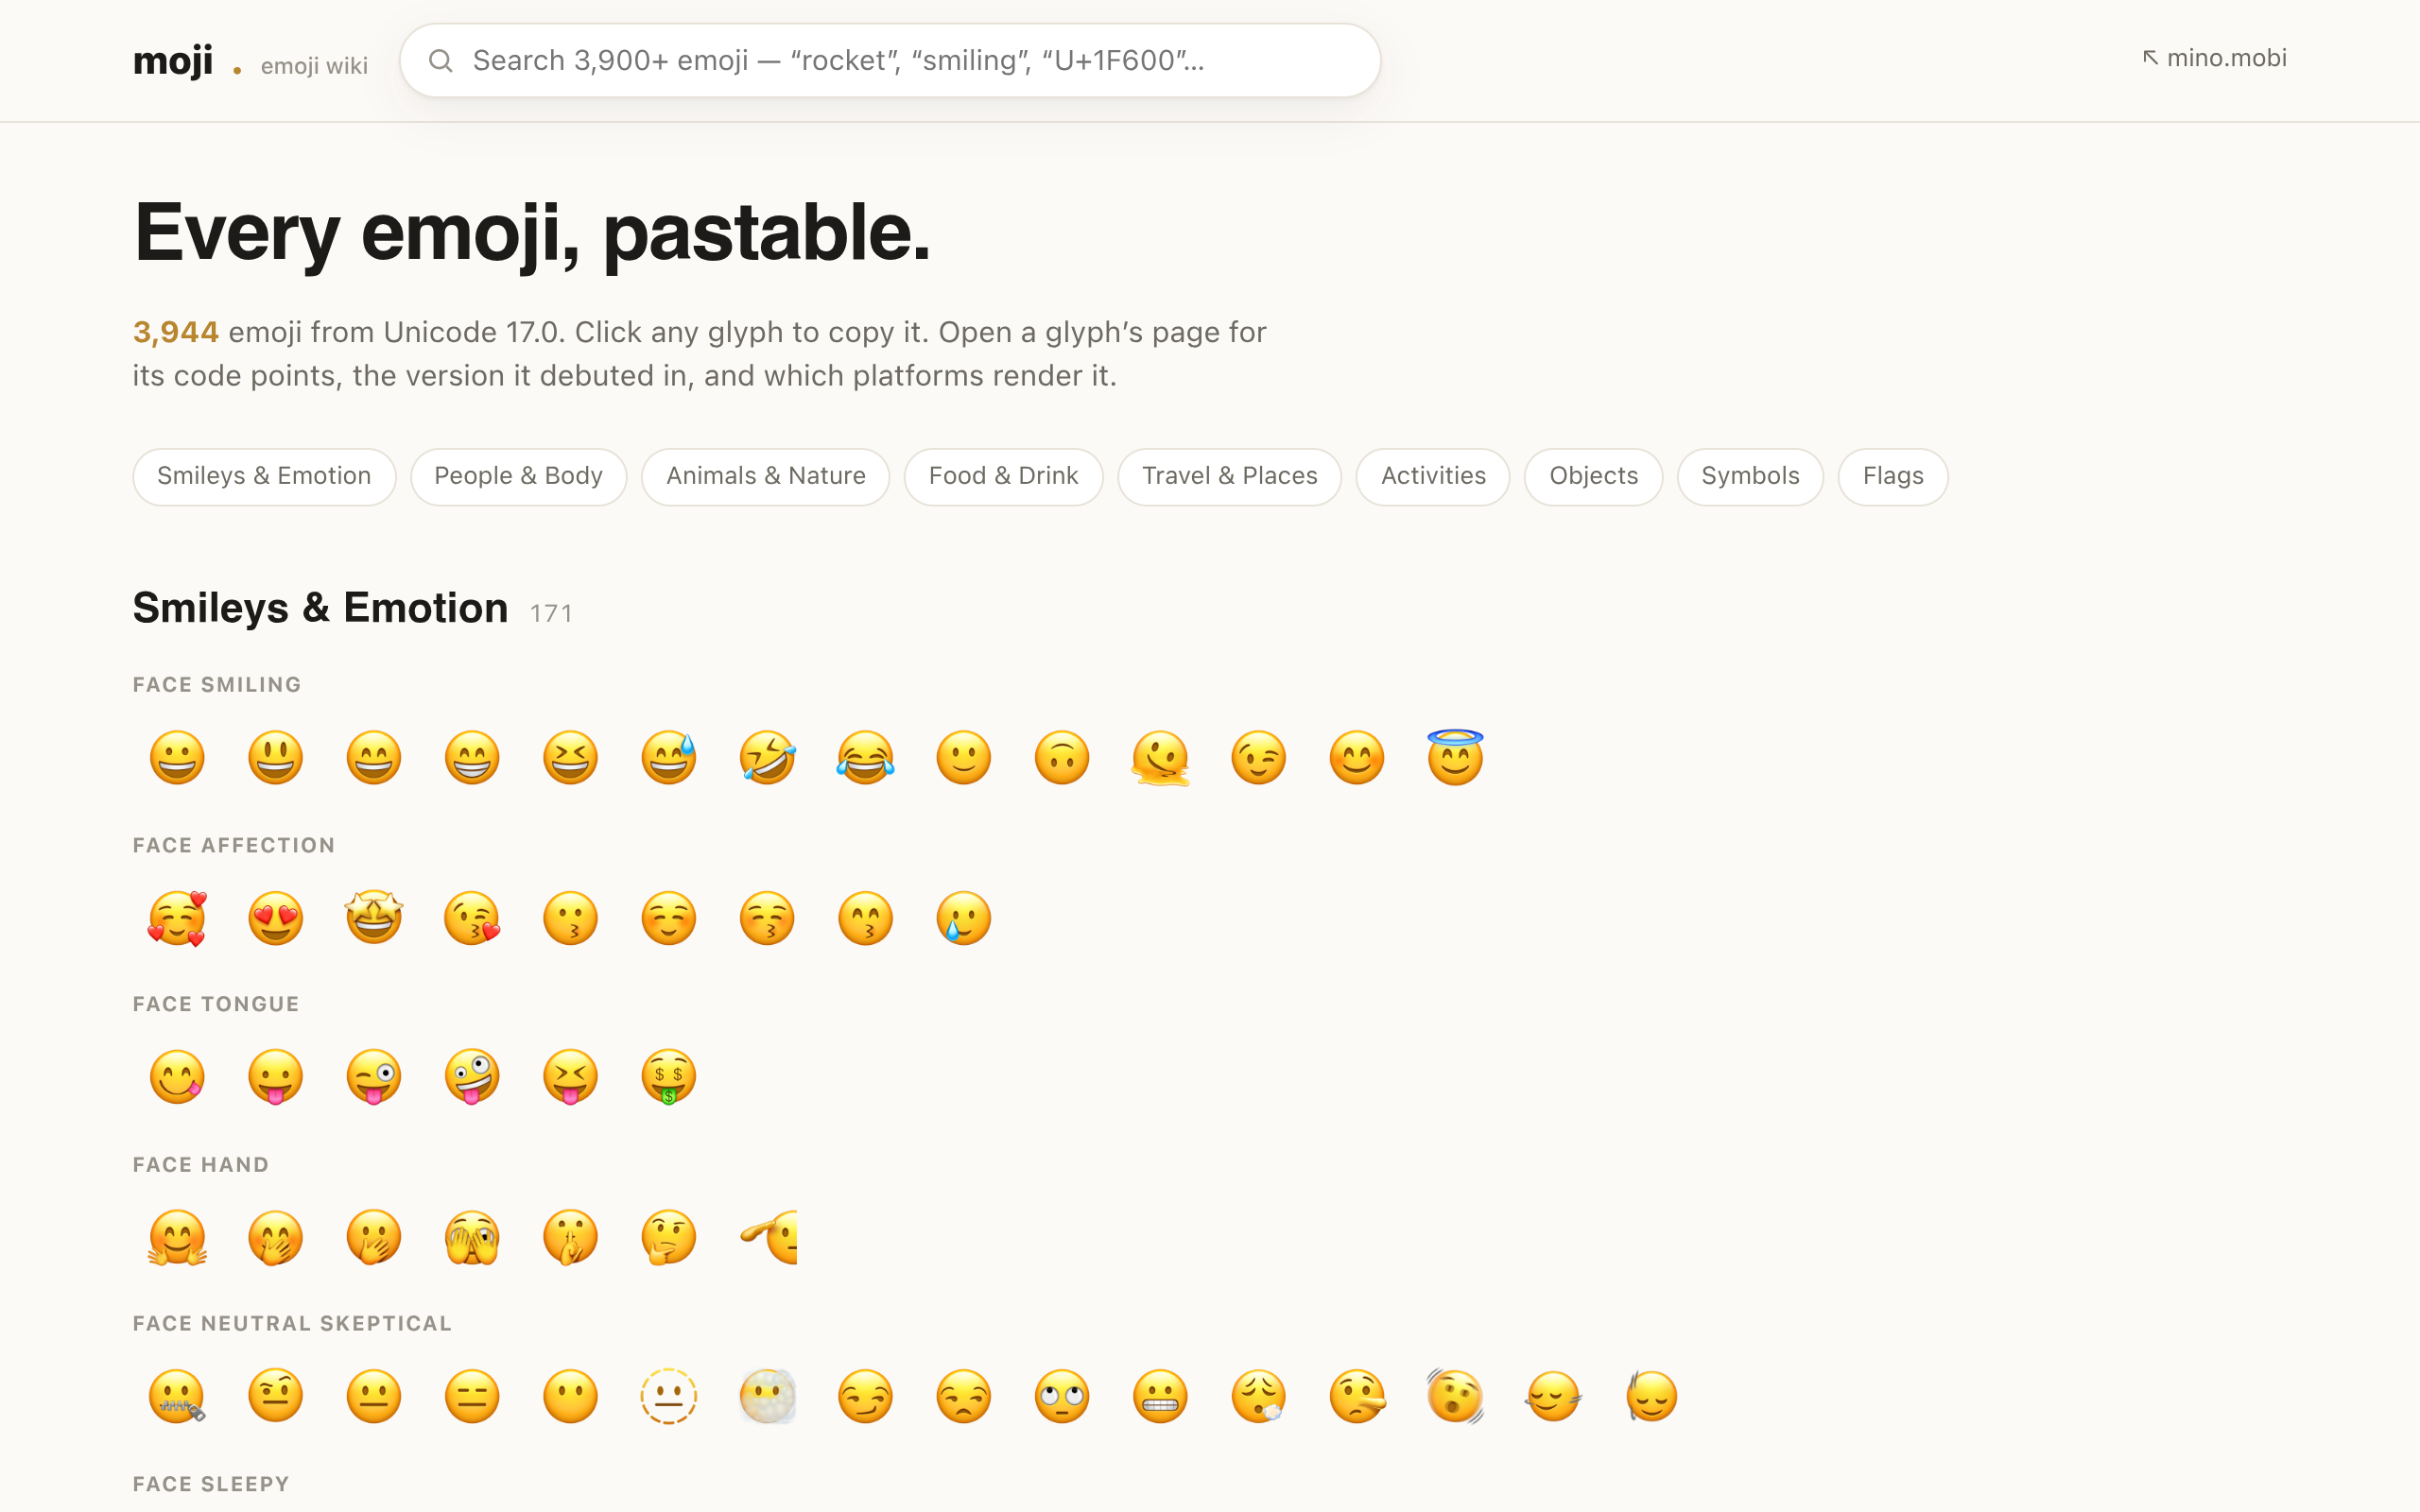Copy the zipper-mouth face emoji
The image size is (2420, 1512).
coord(177,1396)
